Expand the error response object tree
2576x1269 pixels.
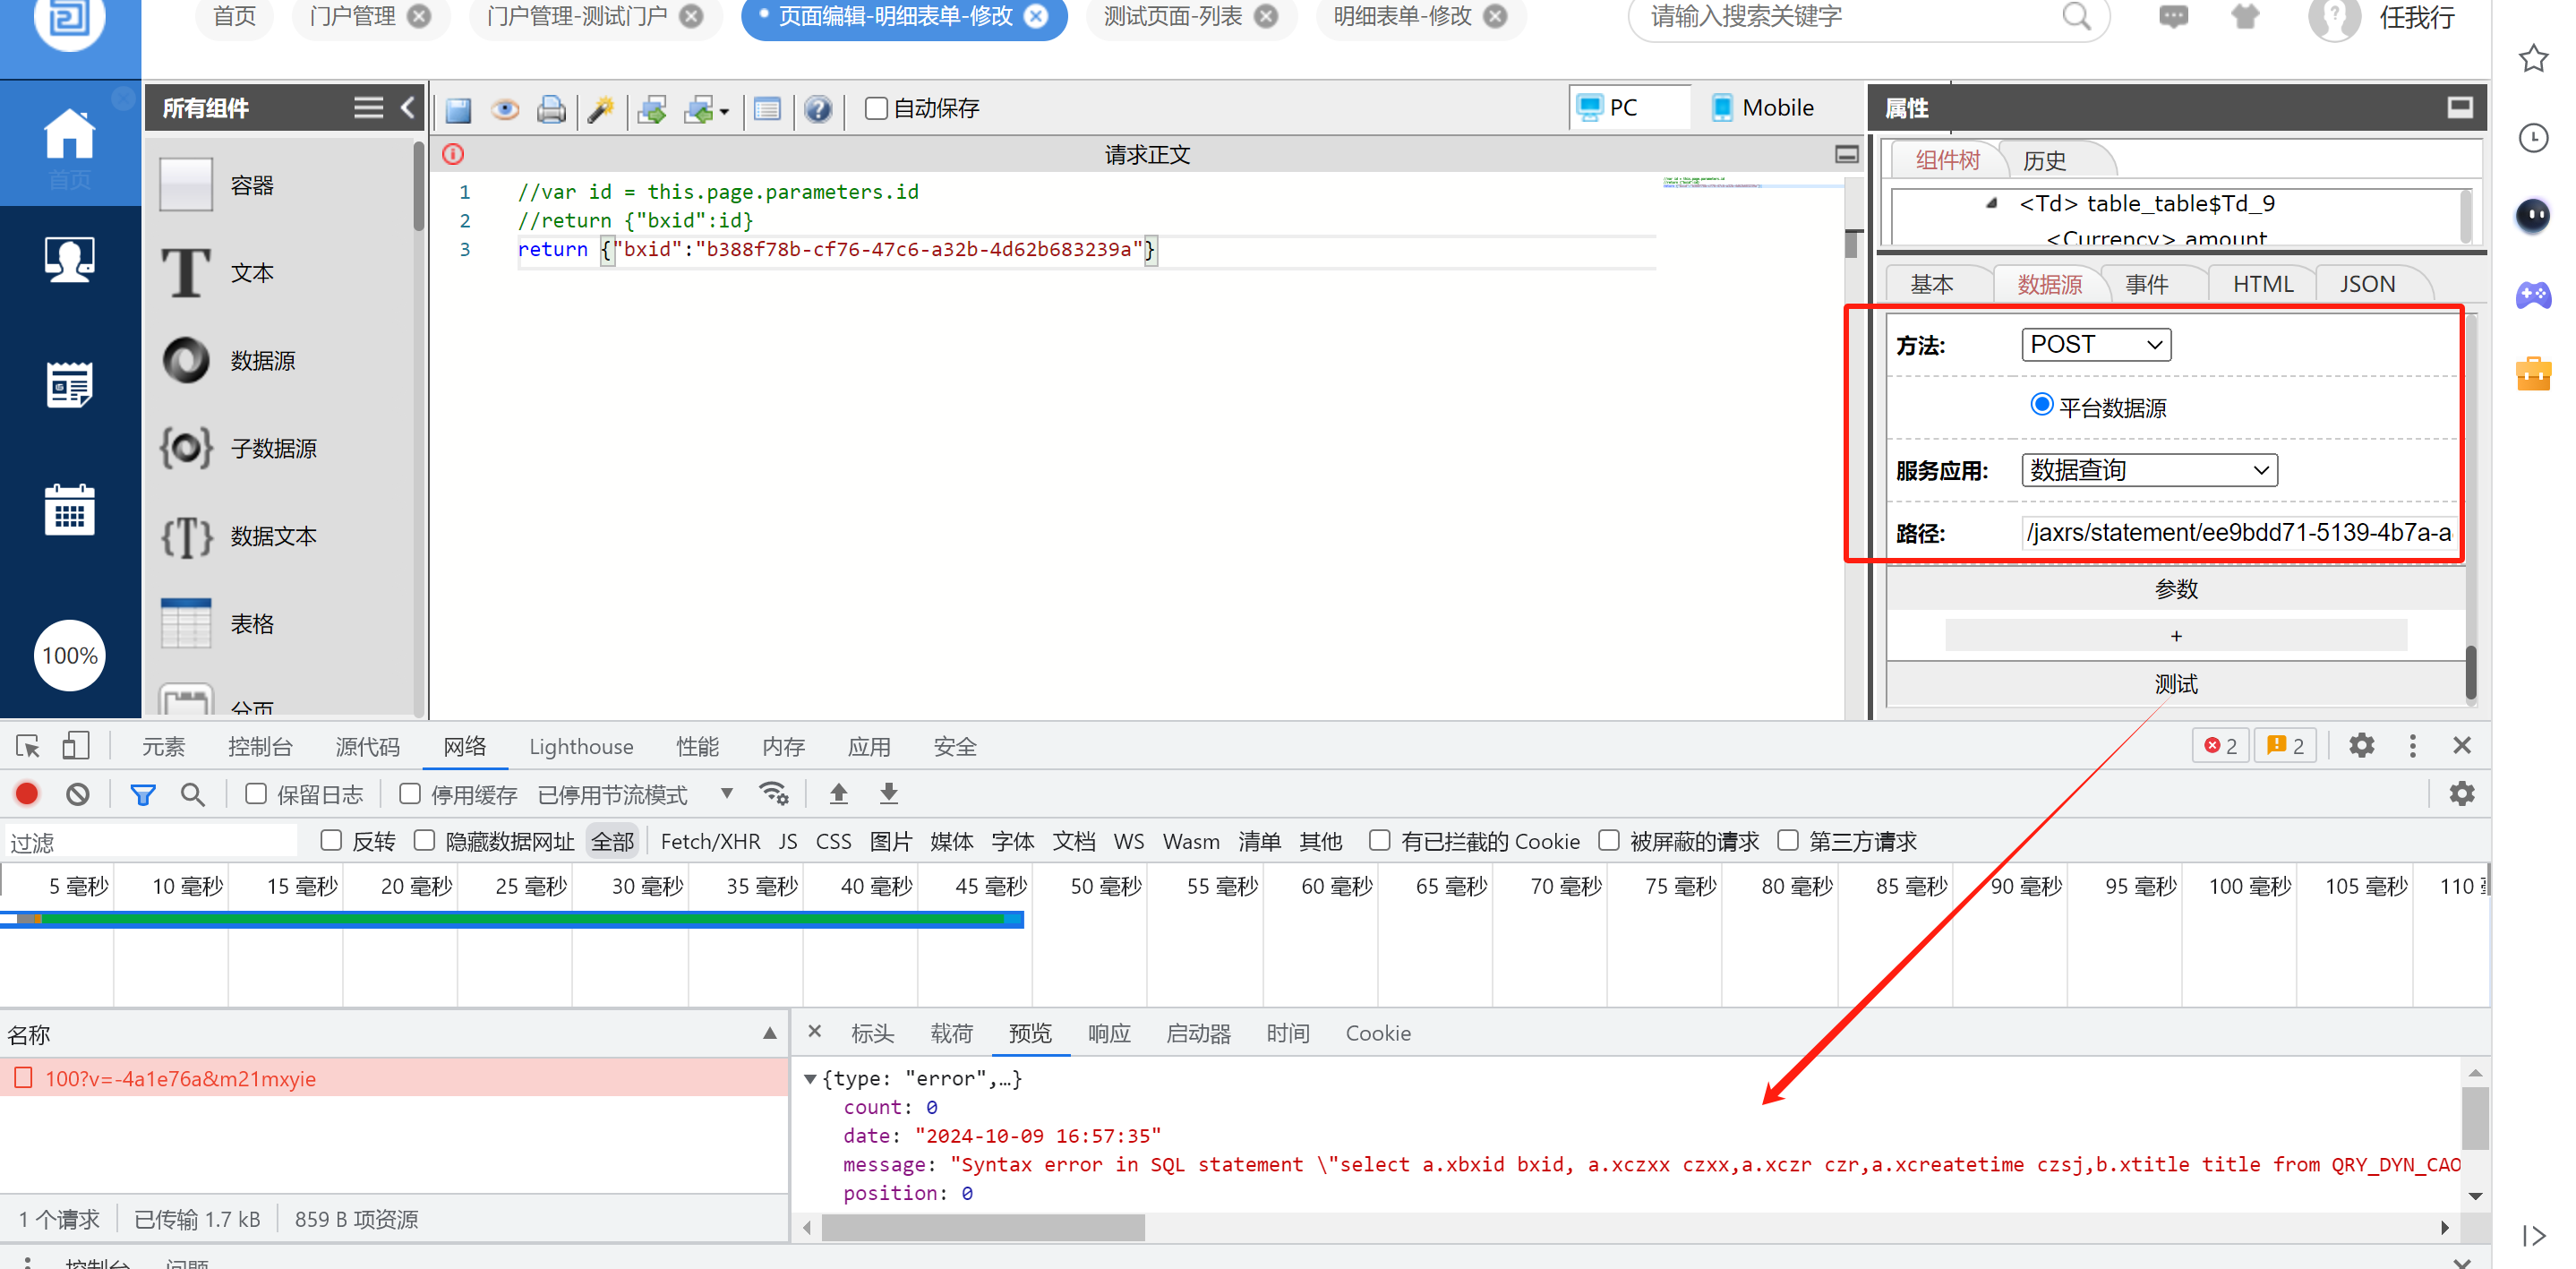[810, 1078]
